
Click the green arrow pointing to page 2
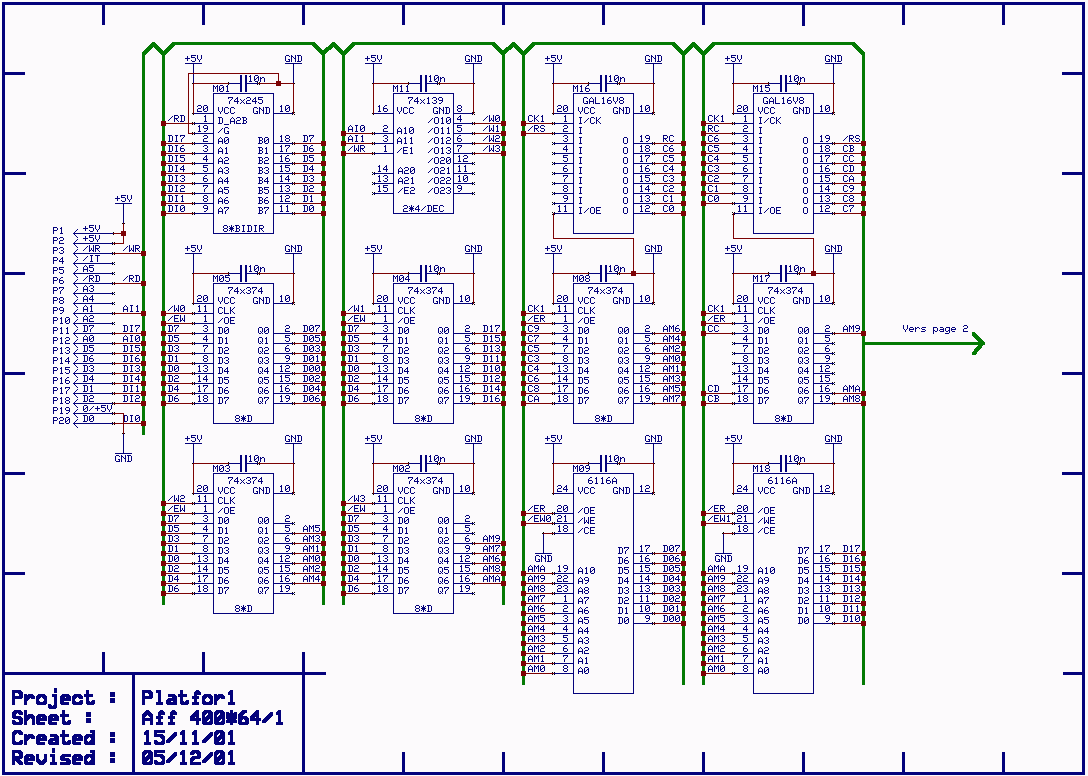click(x=974, y=344)
